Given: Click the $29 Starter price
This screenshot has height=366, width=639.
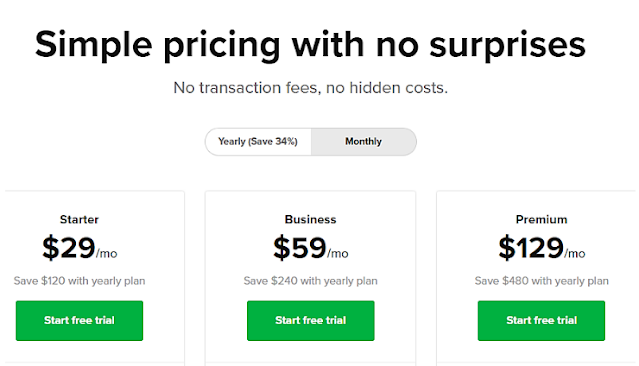Looking at the screenshot, I should coord(69,247).
